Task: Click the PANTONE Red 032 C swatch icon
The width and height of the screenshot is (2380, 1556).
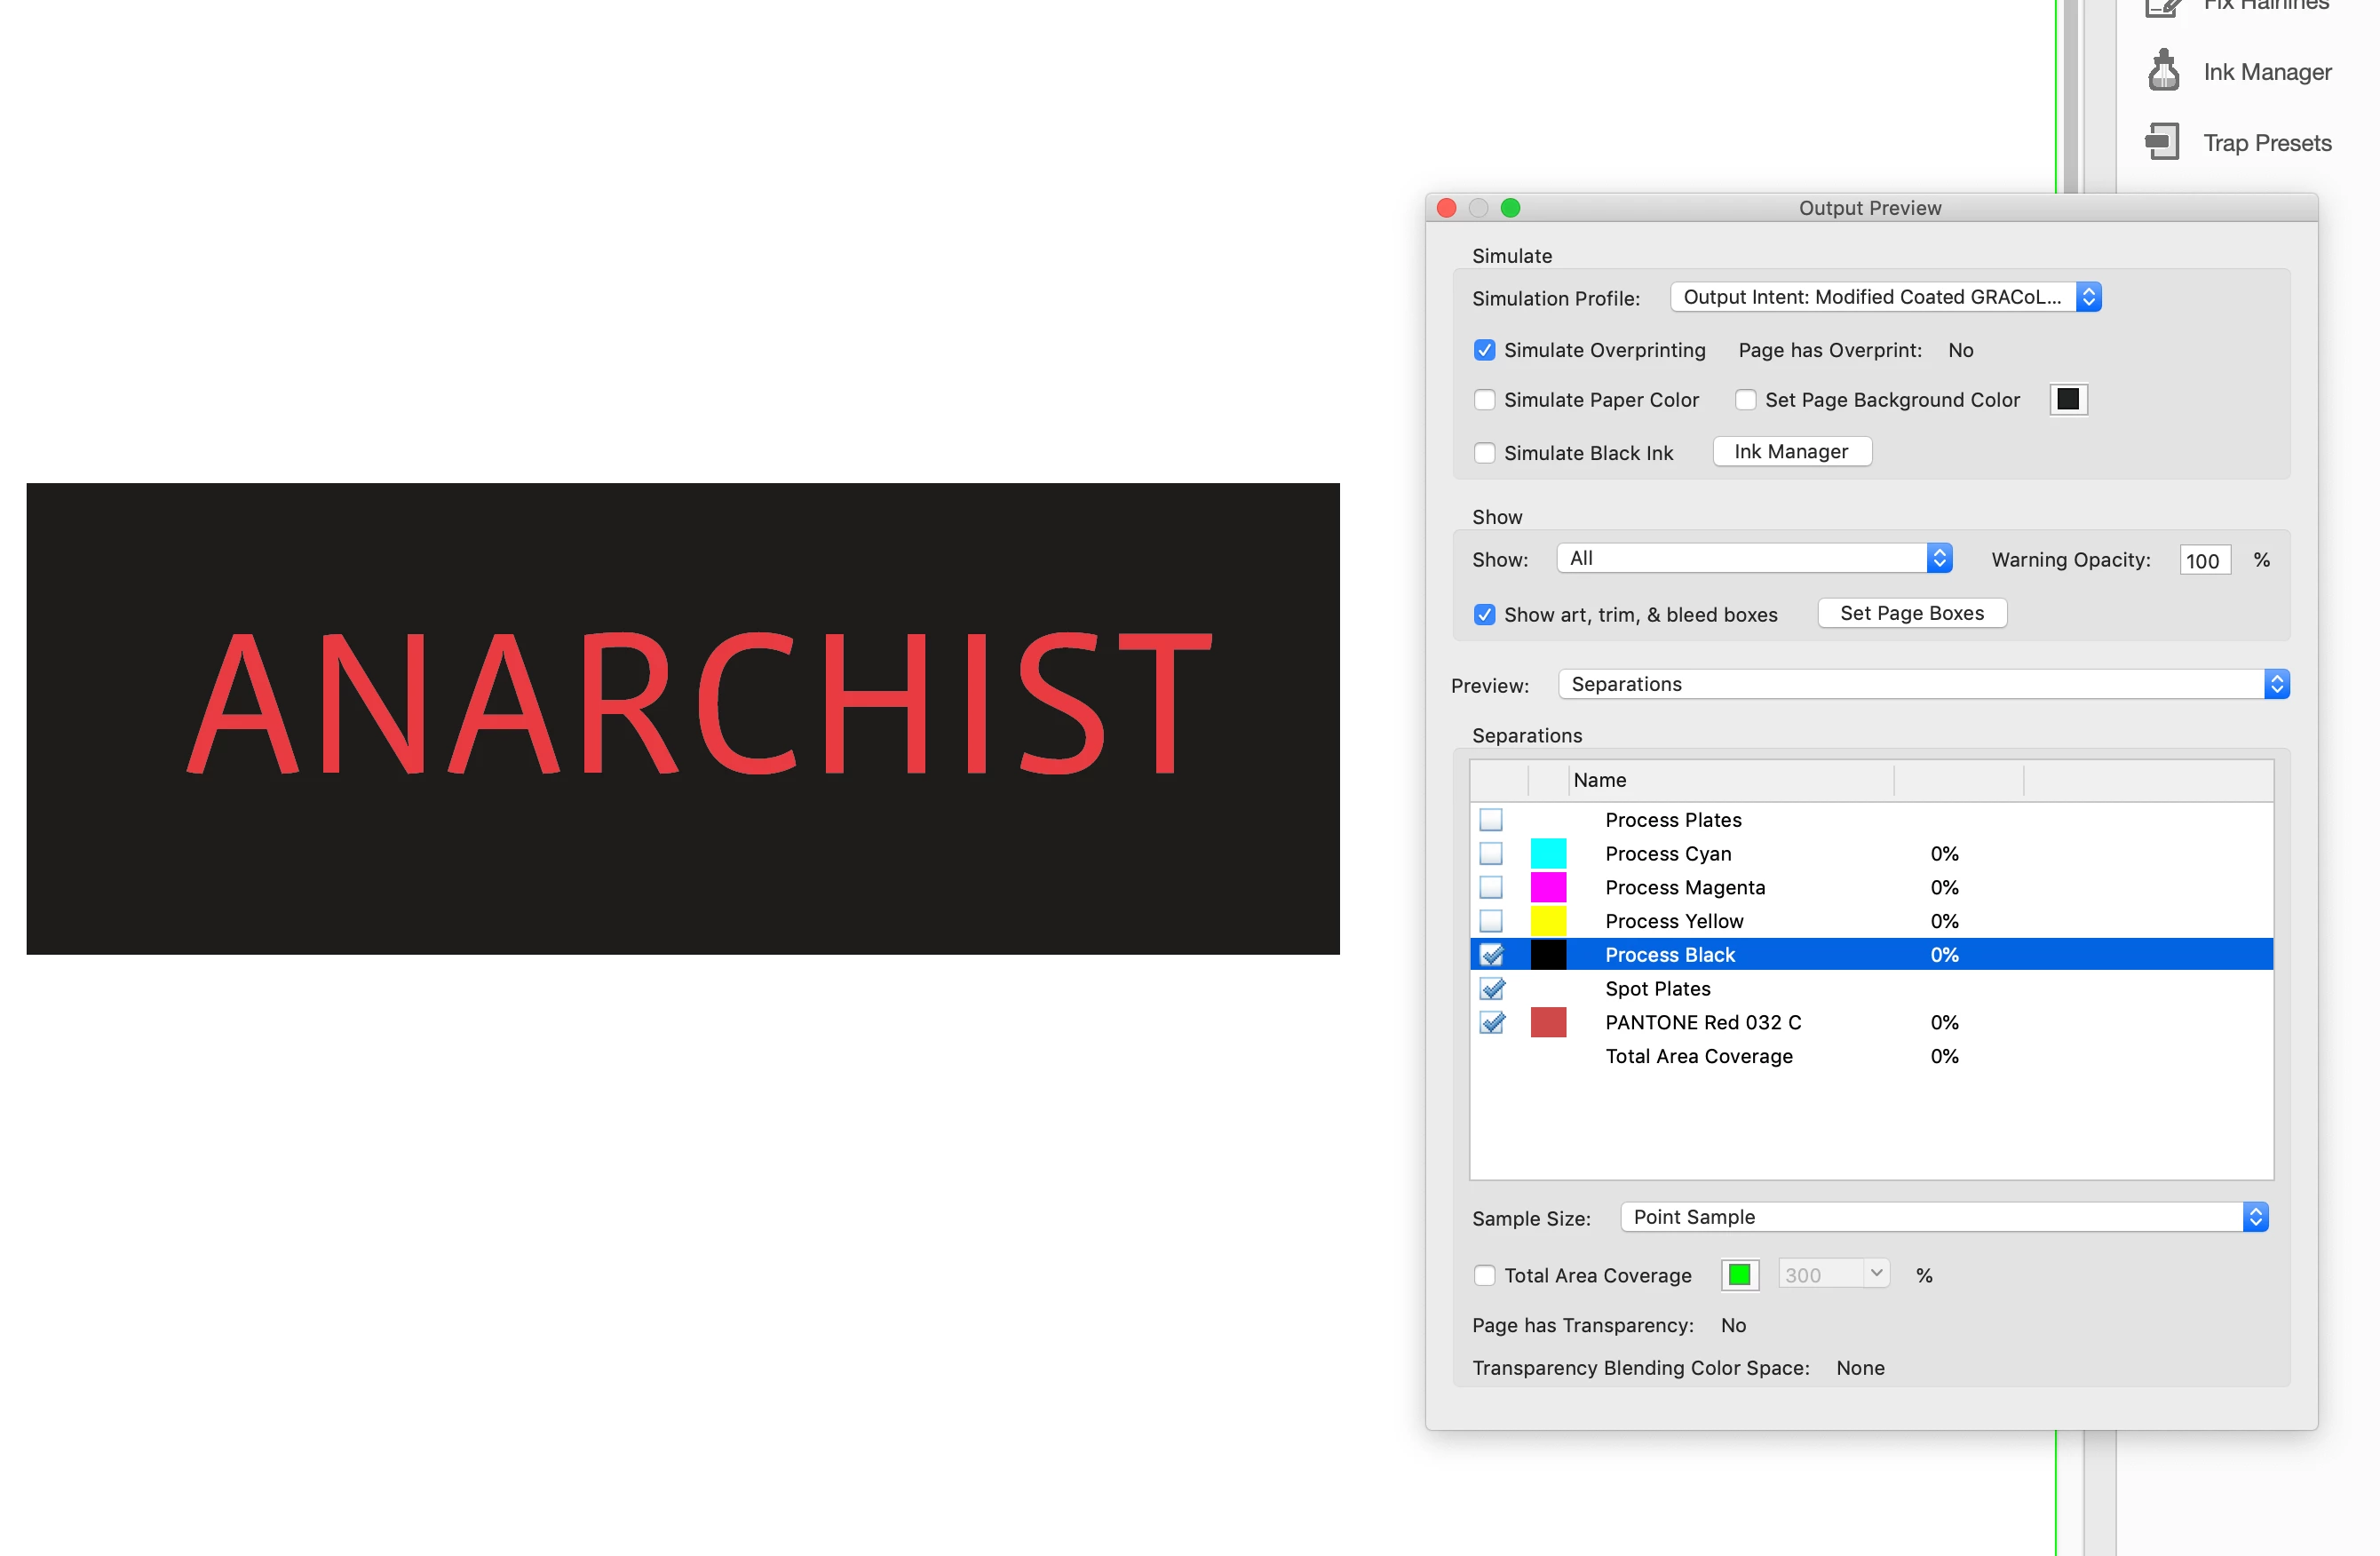Action: (1547, 1022)
